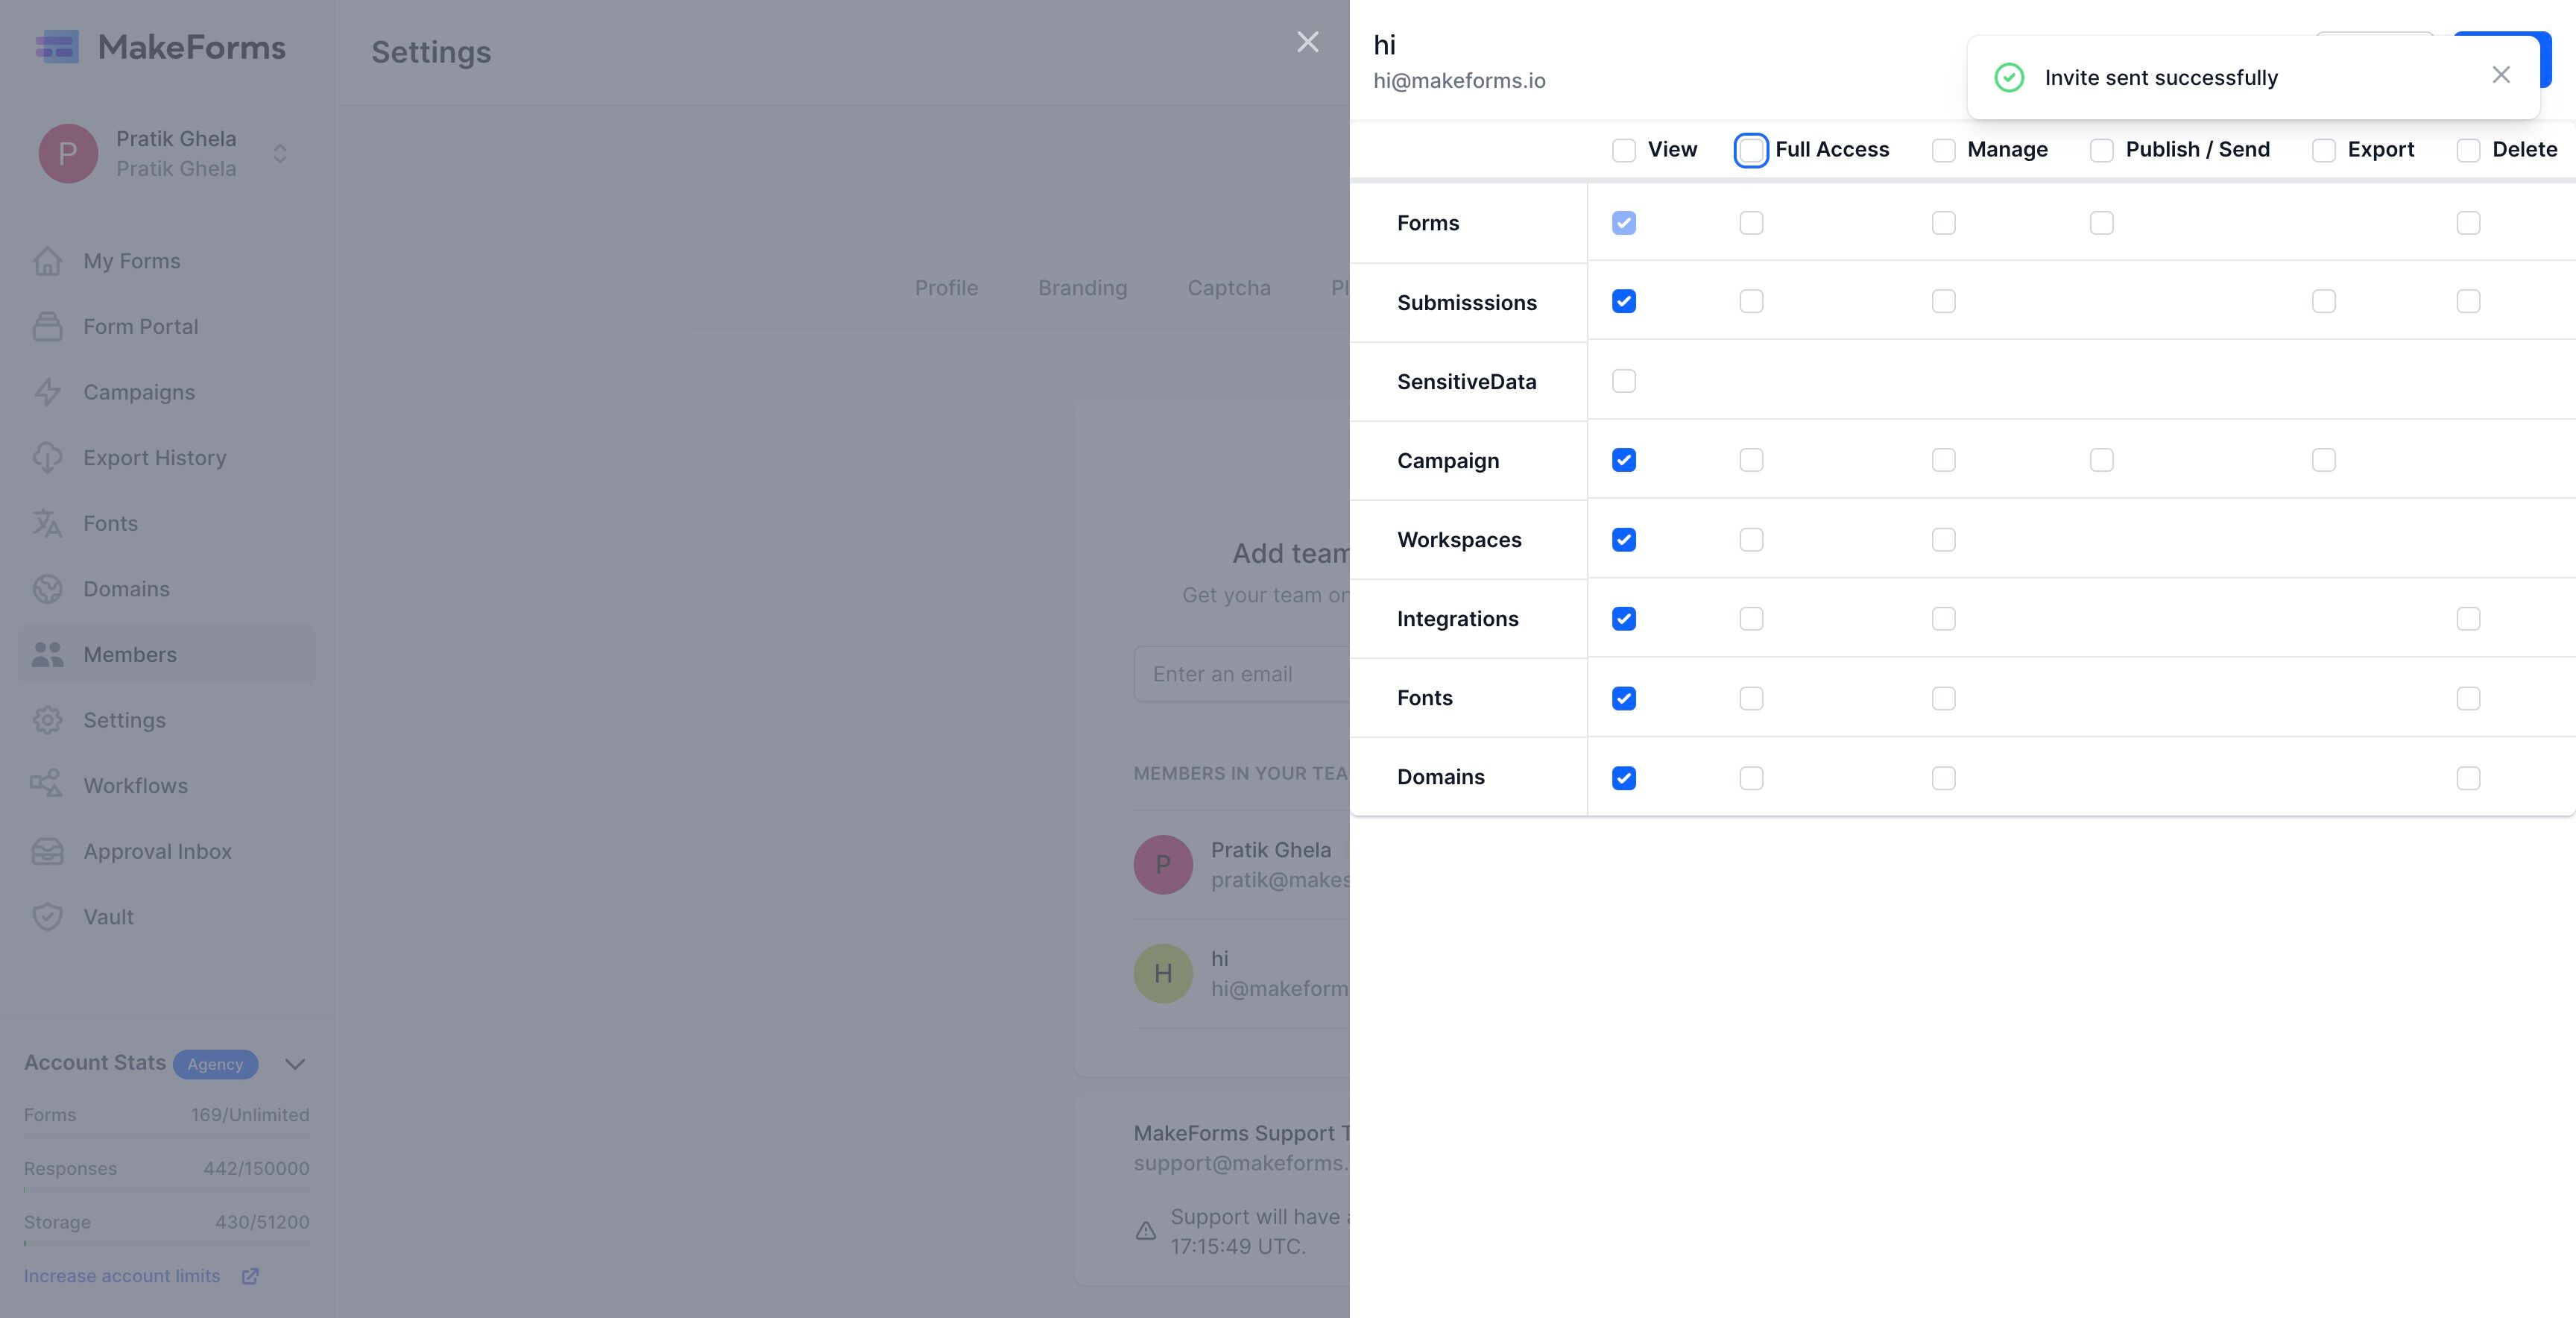The height and width of the screenshot is (1318, 2576).
Task: Switch to the Captcha tab
Action: point(1228,288)
